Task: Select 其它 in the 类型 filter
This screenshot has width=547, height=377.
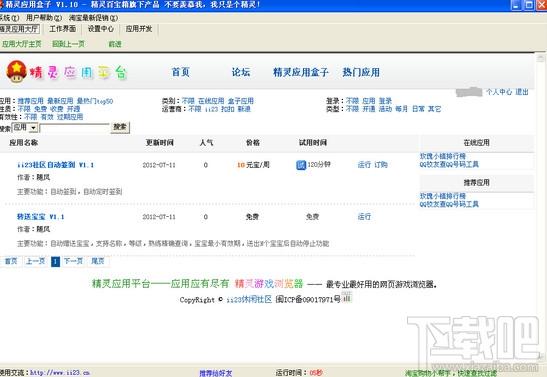Action: pos(435,109)
